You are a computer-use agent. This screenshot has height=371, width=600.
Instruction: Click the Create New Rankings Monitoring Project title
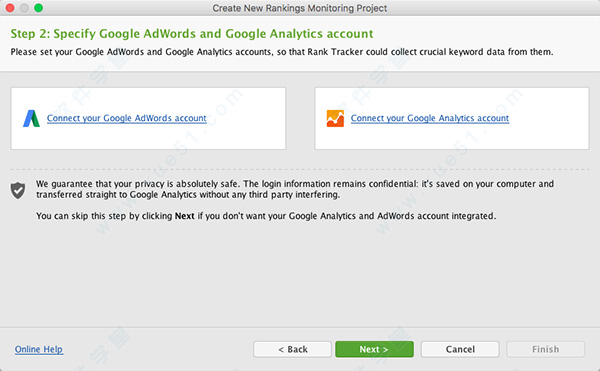point(300,8)
